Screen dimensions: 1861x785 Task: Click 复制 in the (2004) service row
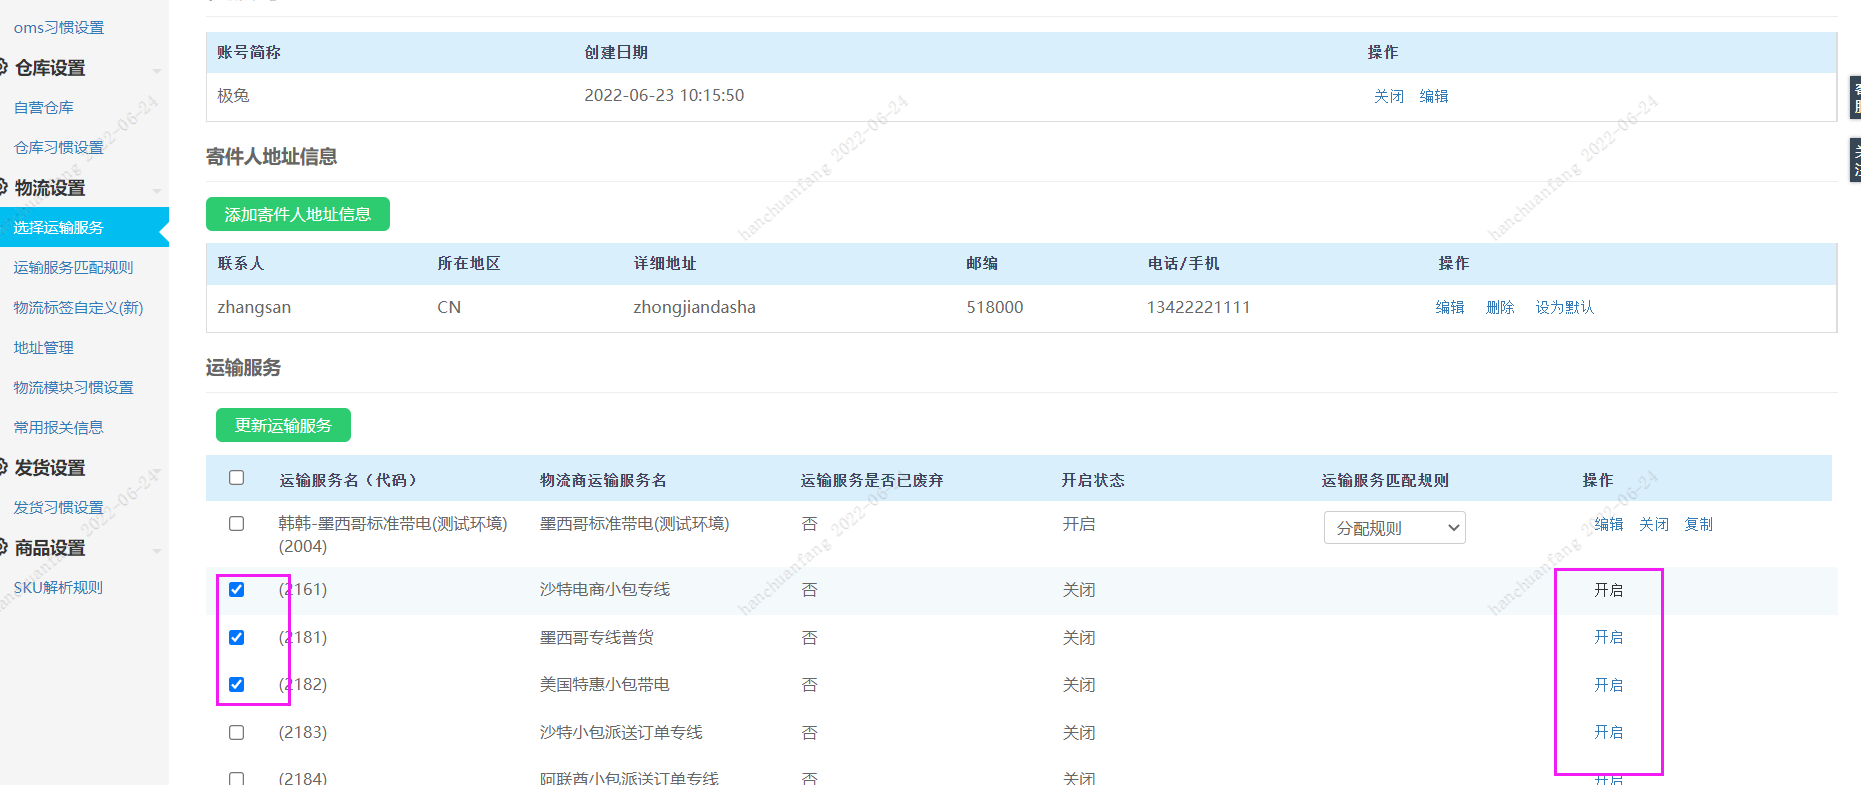click(1699, 525)
